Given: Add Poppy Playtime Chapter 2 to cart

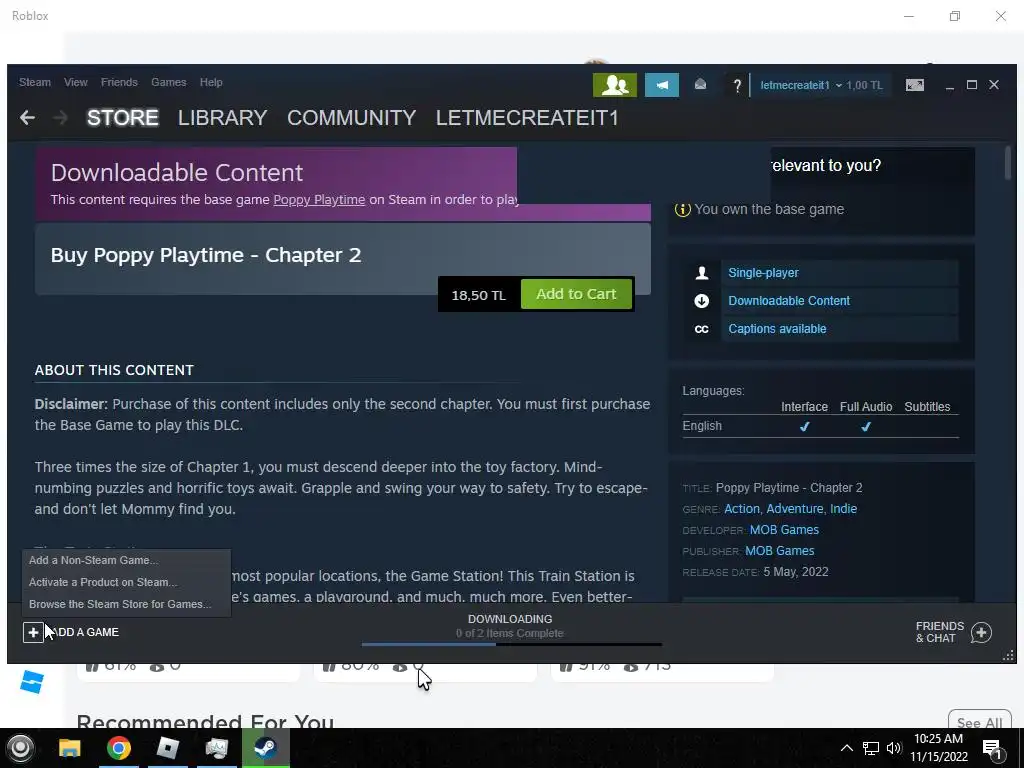Looking at the screenshot, I should coord(576,295).
